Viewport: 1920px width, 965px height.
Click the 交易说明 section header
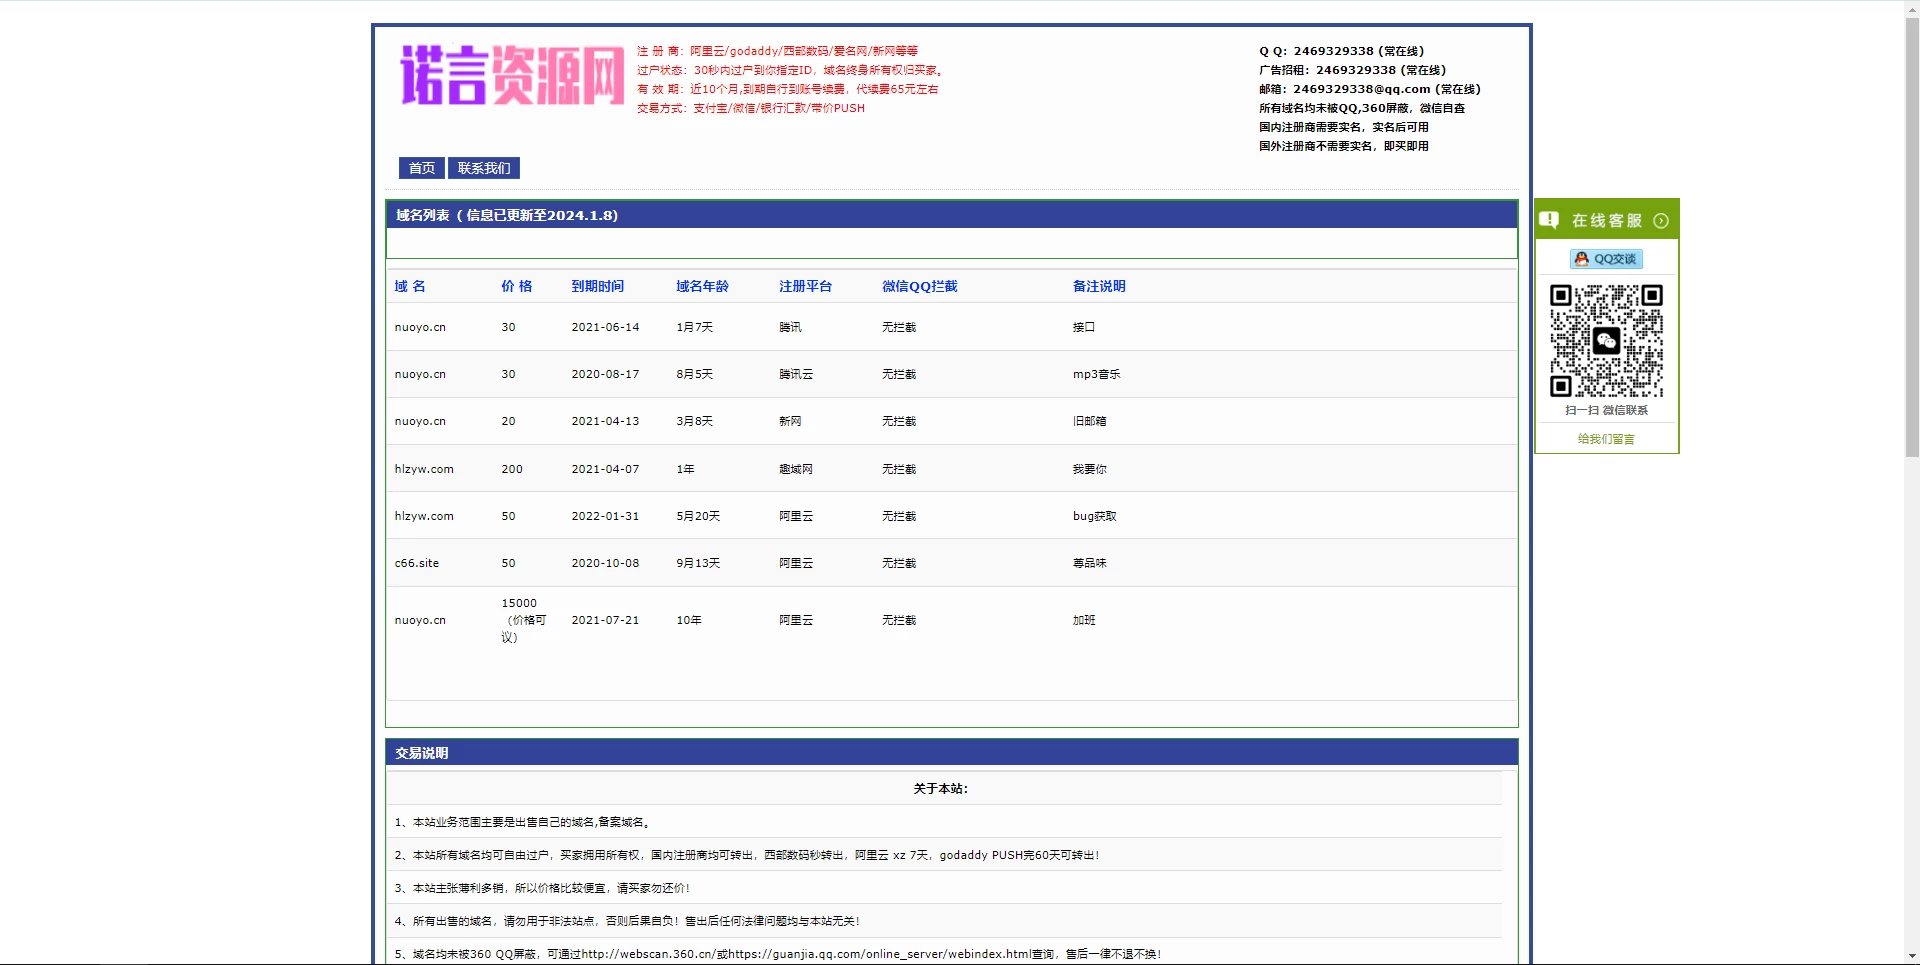click(x=952, y=753)
